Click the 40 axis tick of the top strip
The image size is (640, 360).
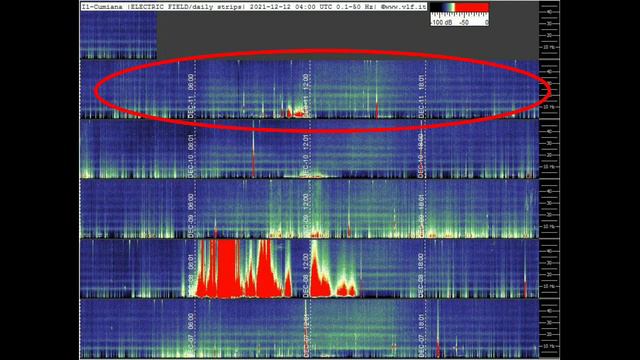click(550, 12)
